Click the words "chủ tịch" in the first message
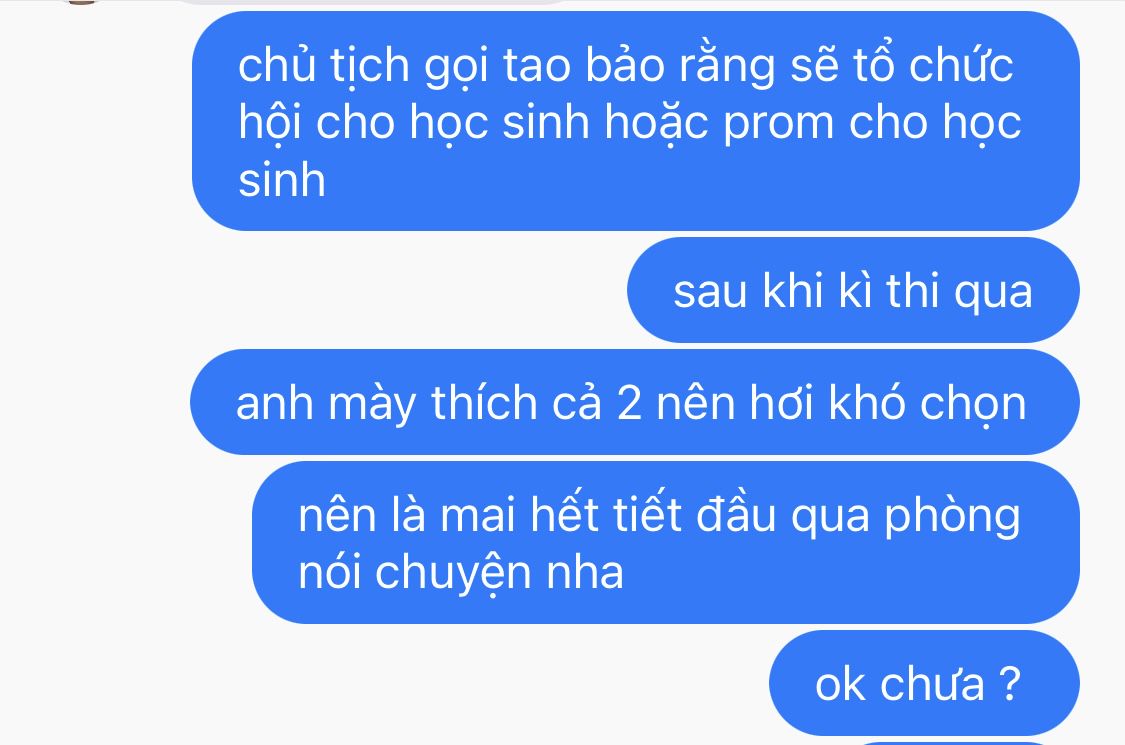The width and height of the screenshot is (1125, 745). coord(324,66)
